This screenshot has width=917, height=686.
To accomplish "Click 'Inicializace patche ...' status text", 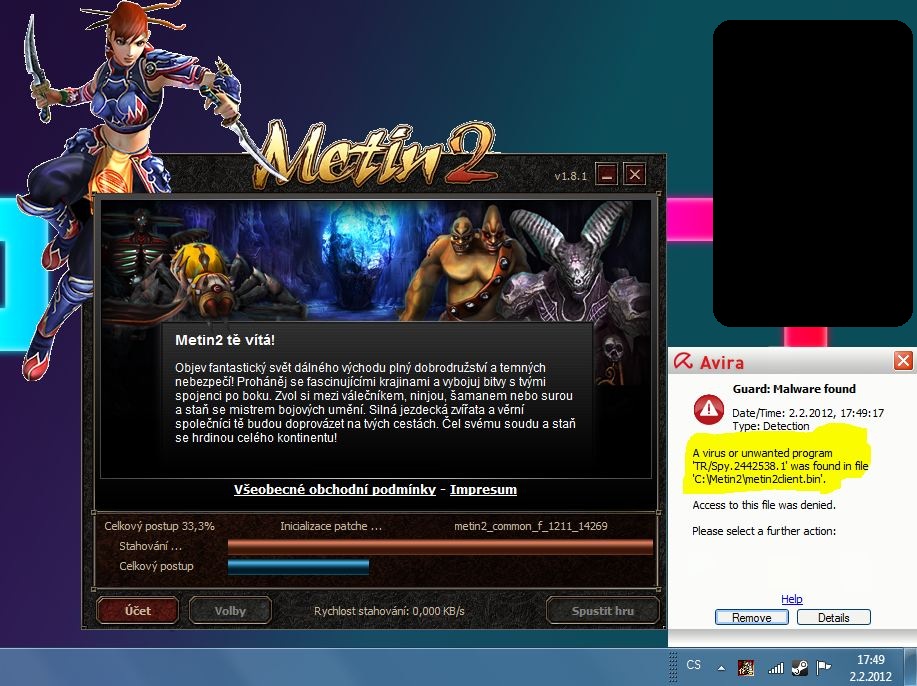I will pos(331,526).
